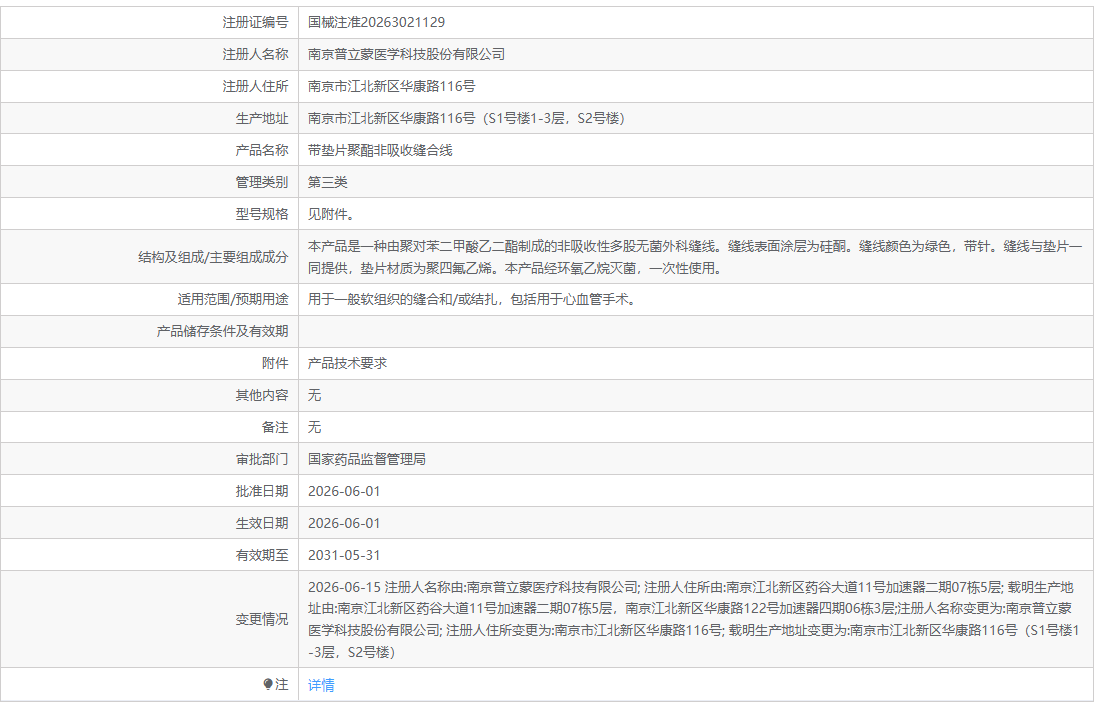Click the 生效日期 label
This screenshot has width=1100, height=705.
pos(262,523)
